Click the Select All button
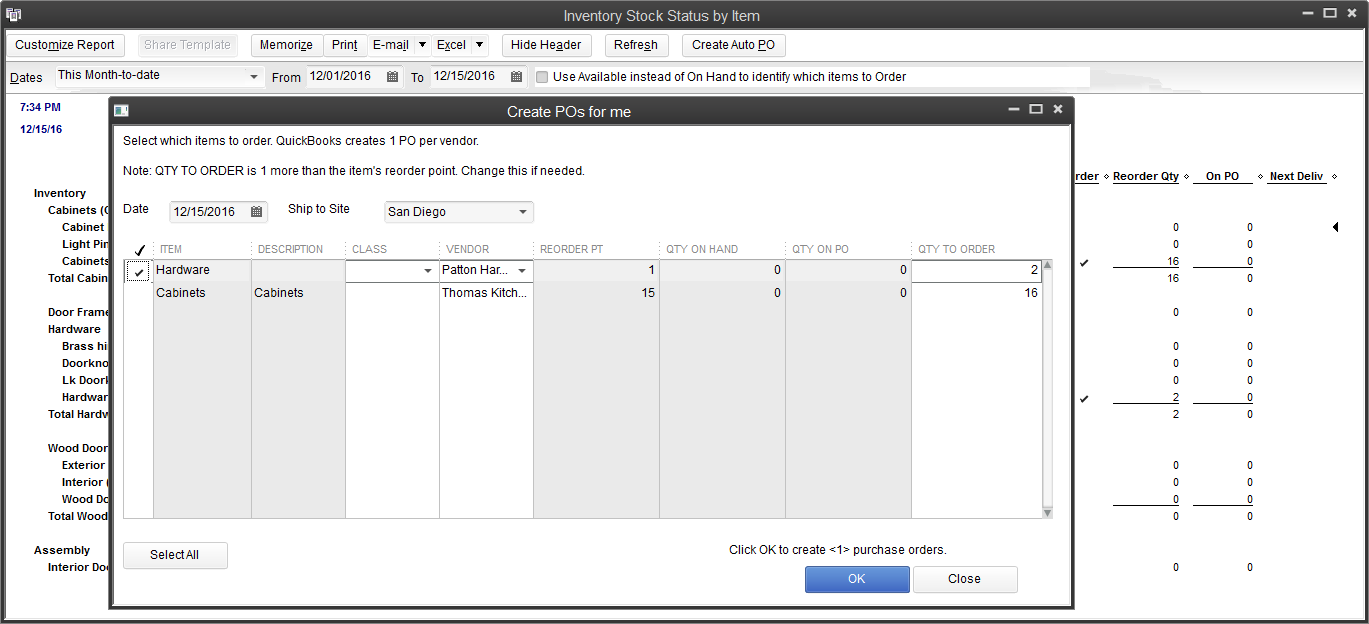Image resolution: width=1369 pixels, height=624 pixels. point(175,555)
